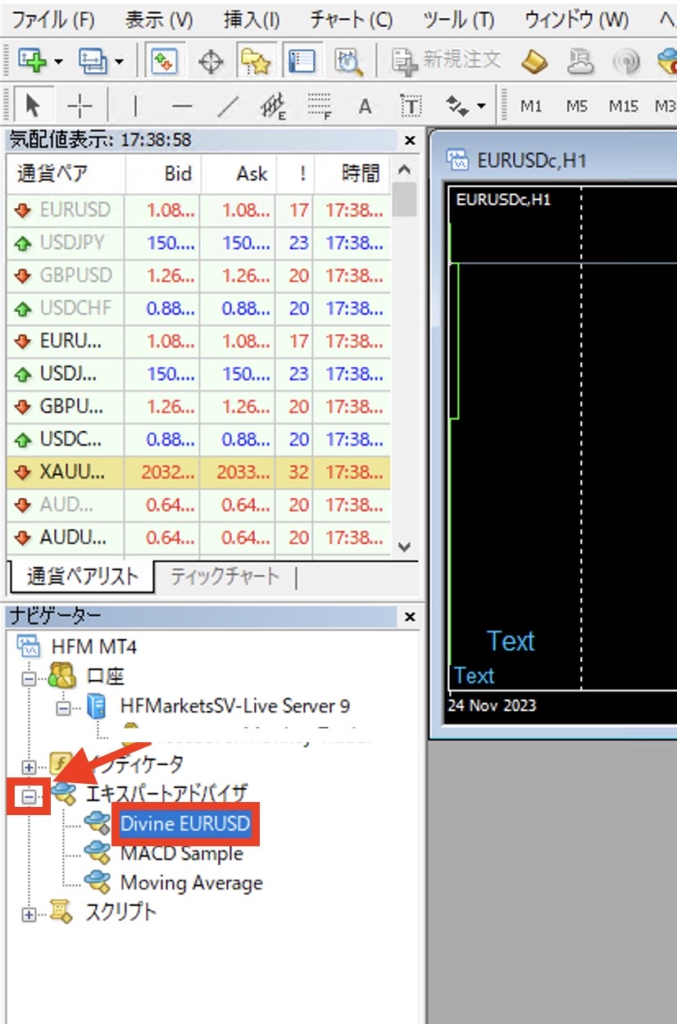Viewport: 677px width, 1024px height.
Task: Switch to ティックチャート tab
Action: pyautogui.click(x=225, y=576)
